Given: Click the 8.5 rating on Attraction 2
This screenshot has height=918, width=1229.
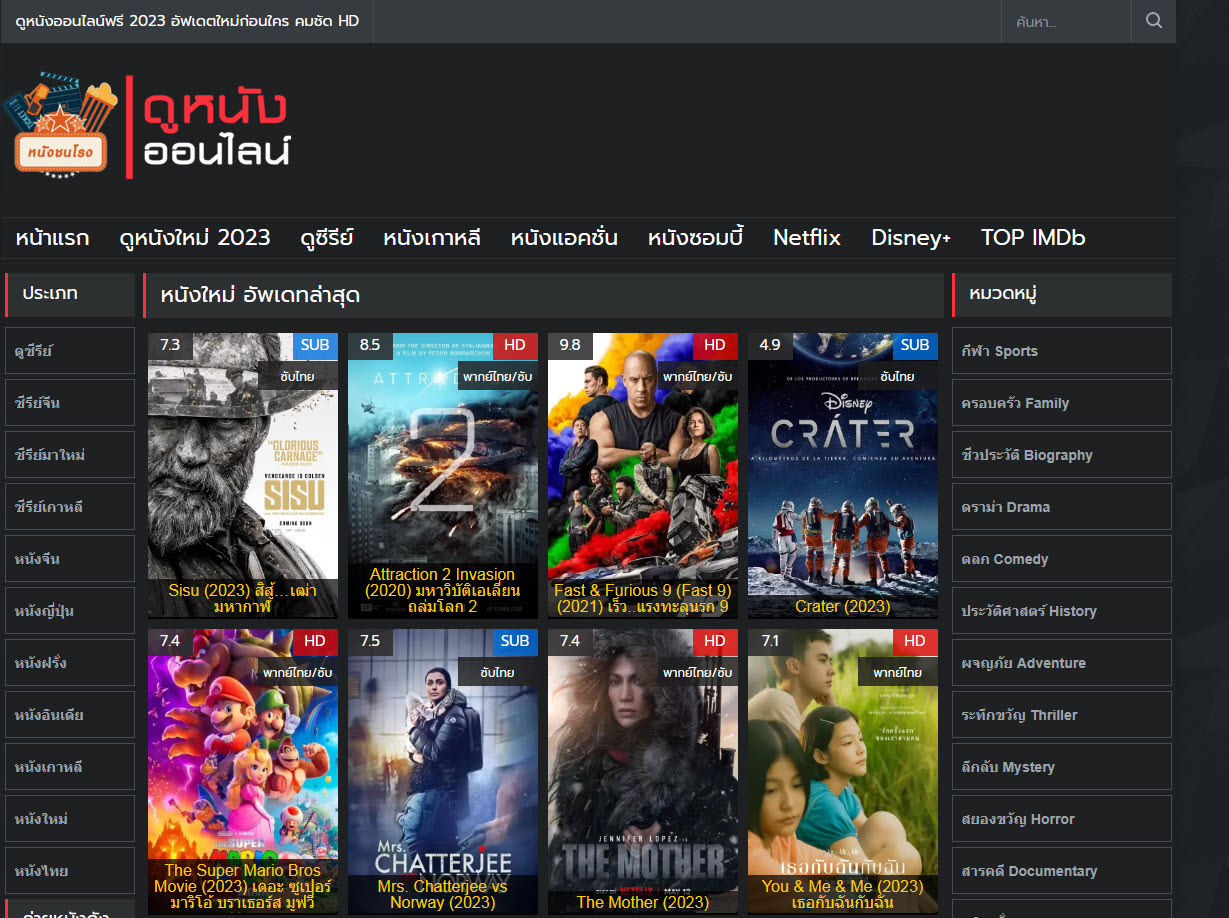Looking at the screenshot, I should [x=370, y=345].
